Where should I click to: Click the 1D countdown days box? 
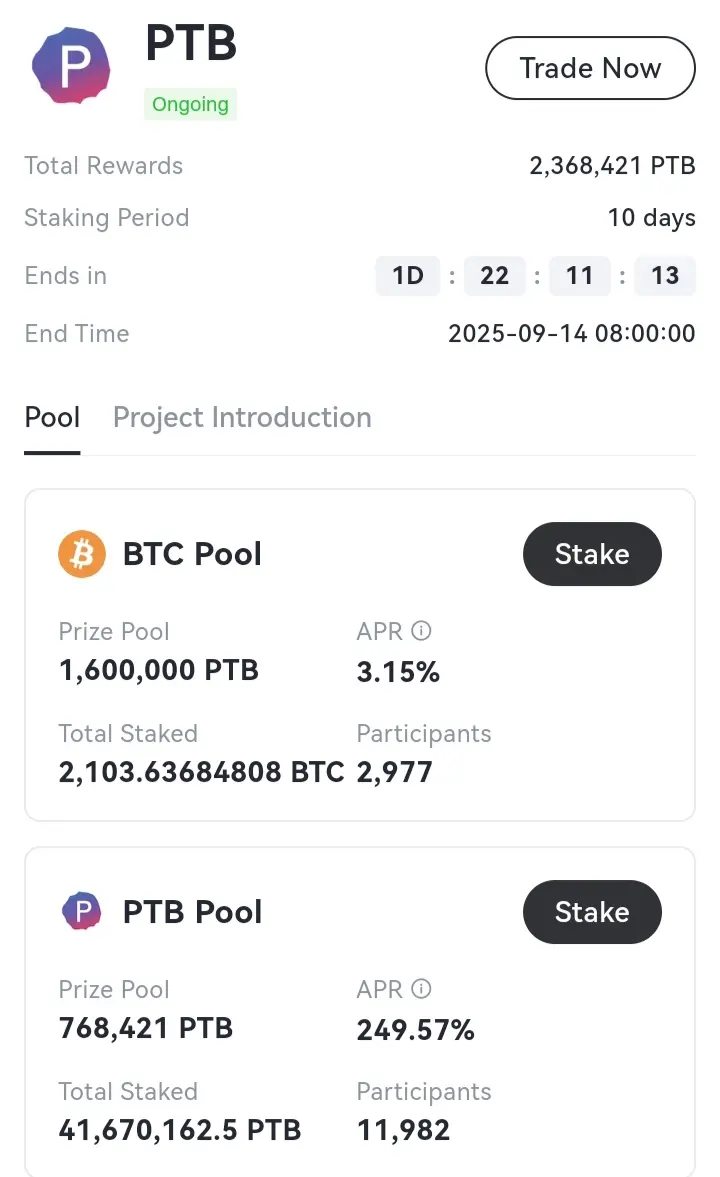tap(408, 275)
